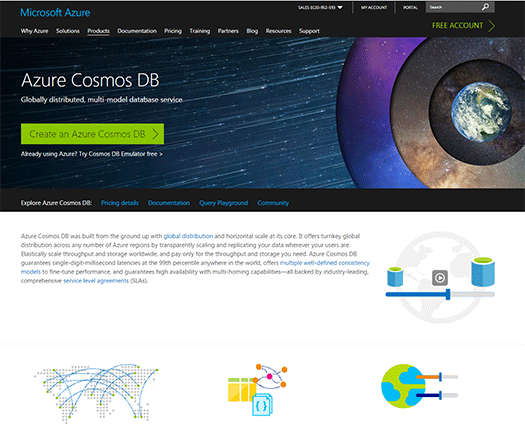525x429 pixels.
Task: Click into the Search input field
Action: 453,7
